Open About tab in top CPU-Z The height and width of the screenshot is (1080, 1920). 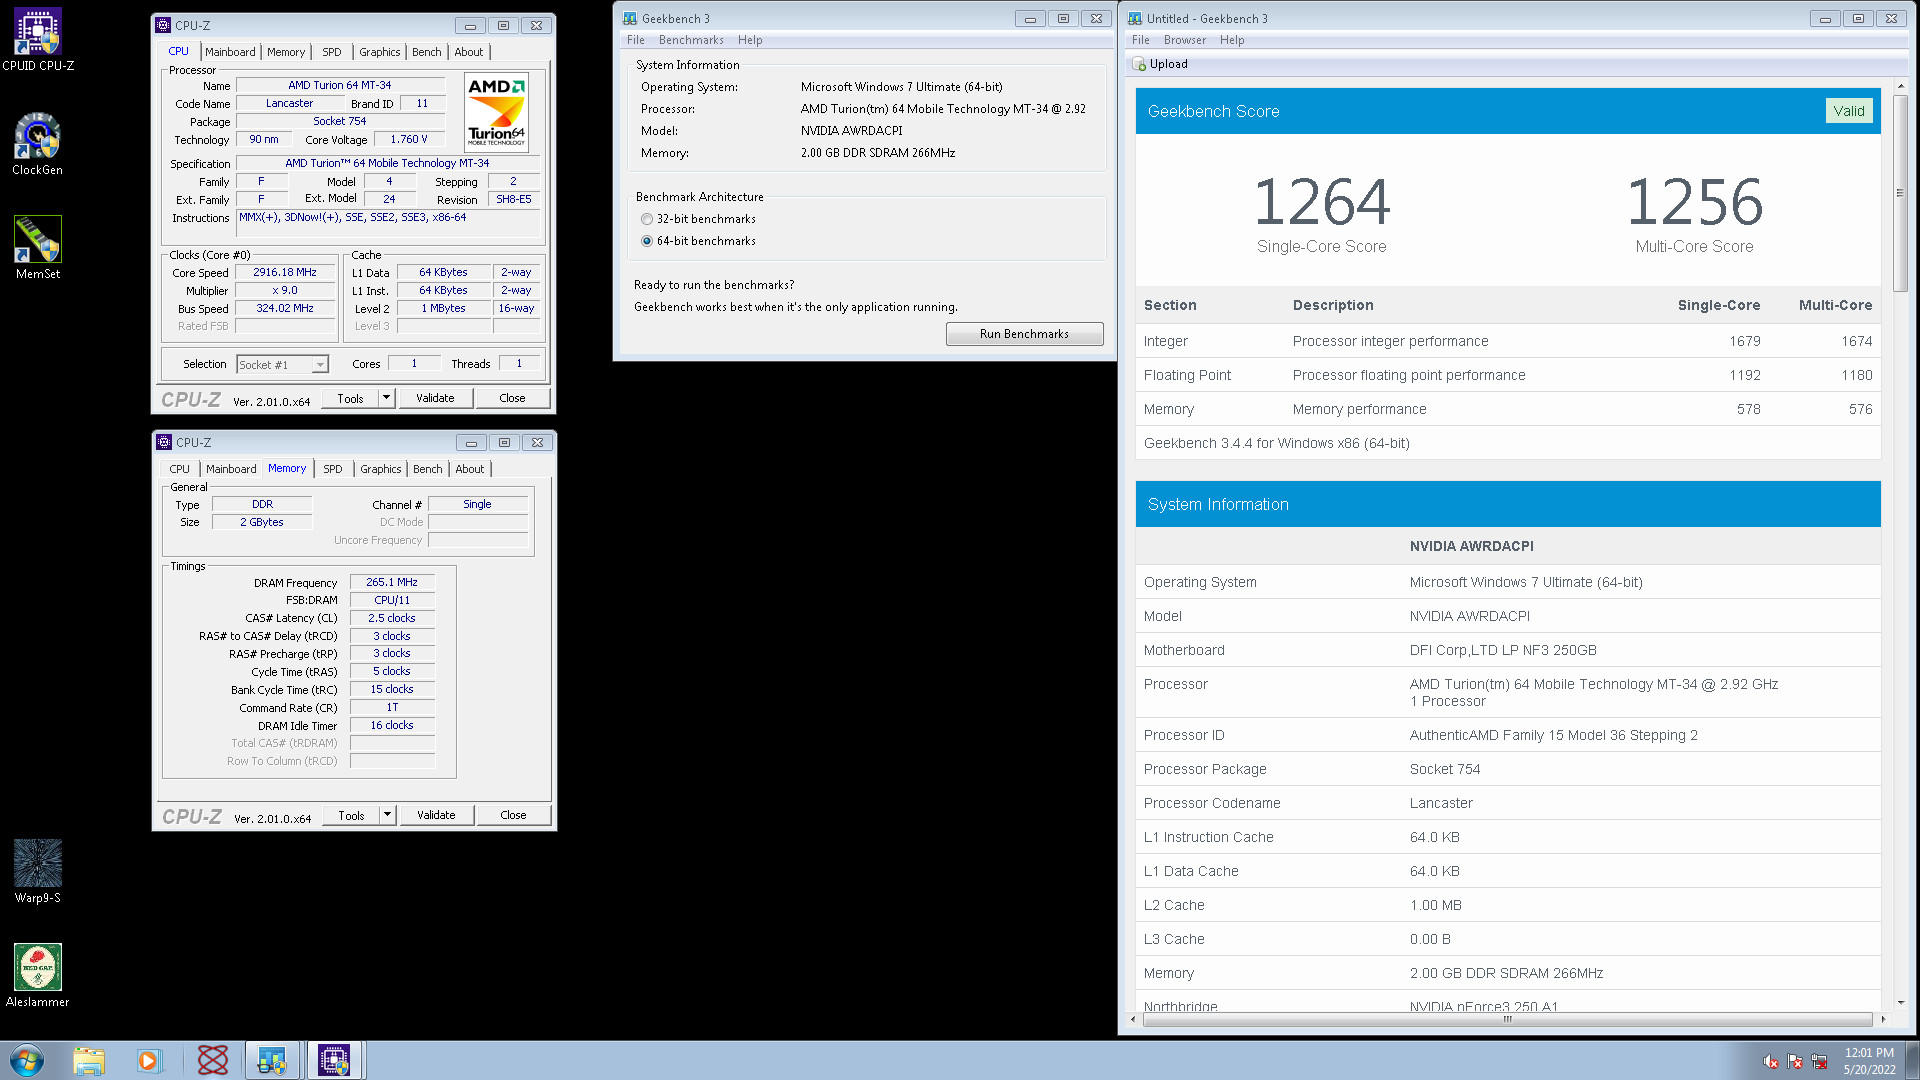click(x=469, y=52)
